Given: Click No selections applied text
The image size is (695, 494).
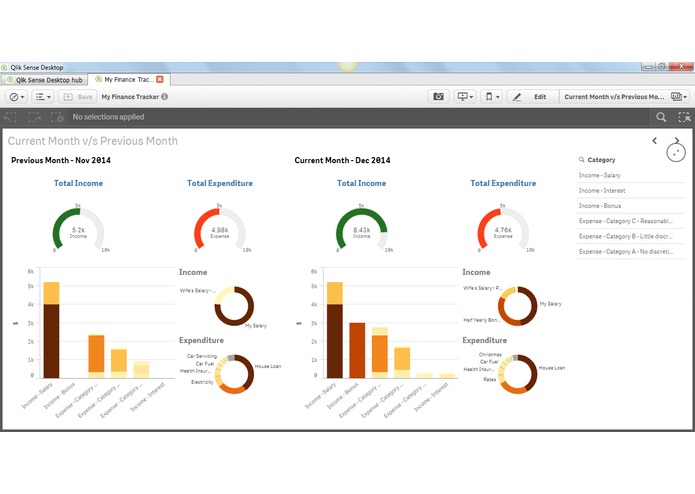Looking at the screenshot, I should (108, 117).
